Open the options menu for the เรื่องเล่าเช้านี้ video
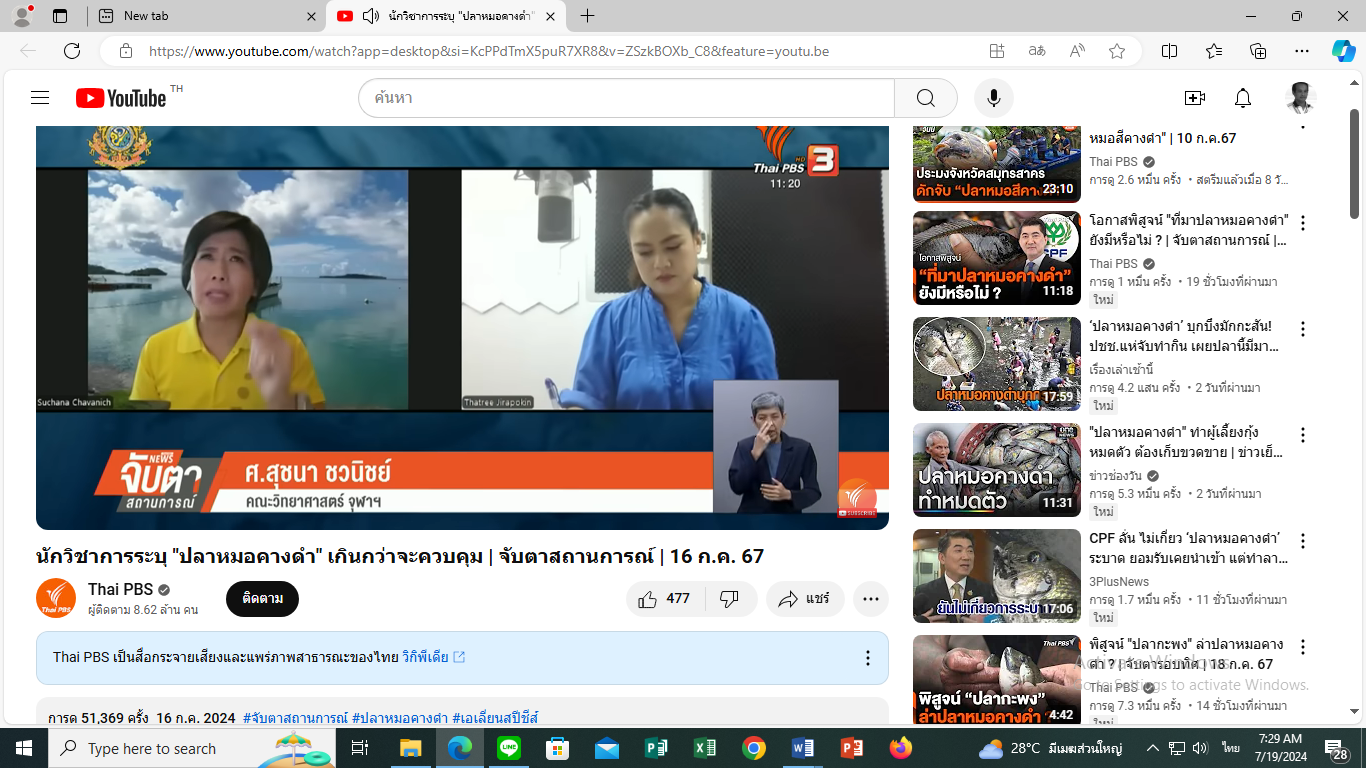This screenshot has width=1366, height=768. tap(1303, 329)
